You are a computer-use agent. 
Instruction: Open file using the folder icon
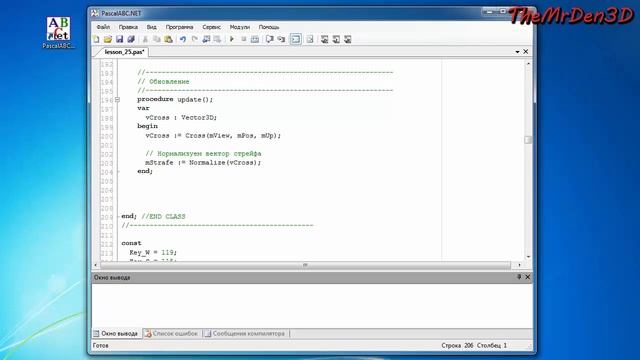point(108,39)
